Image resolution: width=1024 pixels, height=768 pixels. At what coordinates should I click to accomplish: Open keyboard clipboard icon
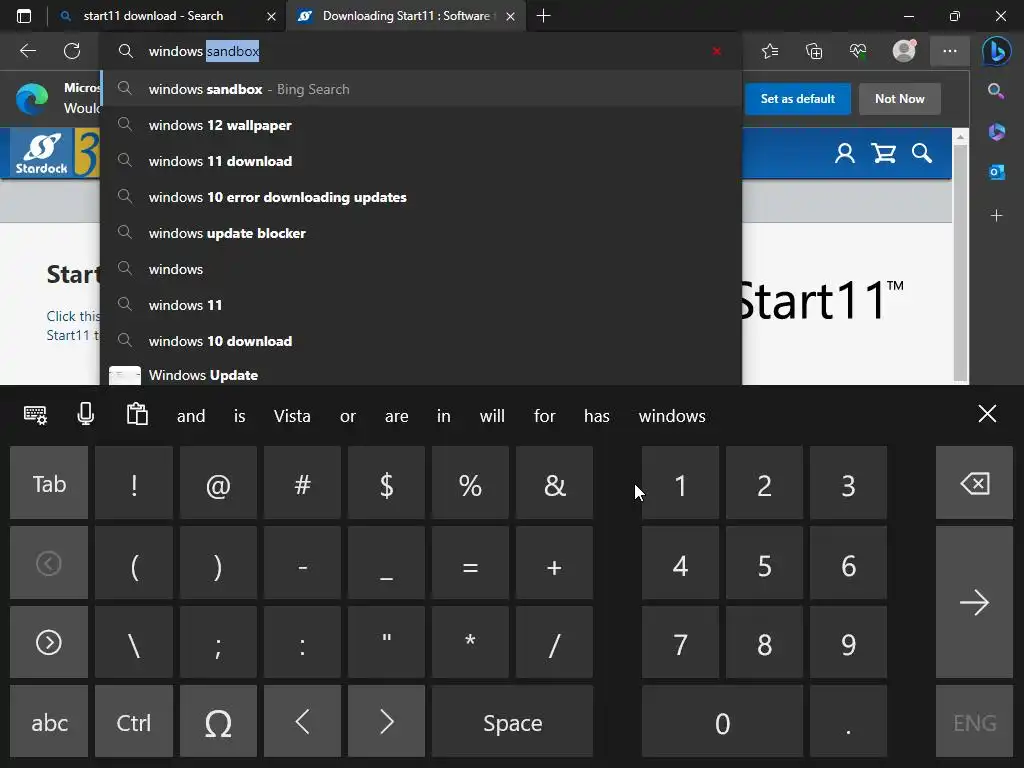(x=137, y=414)
